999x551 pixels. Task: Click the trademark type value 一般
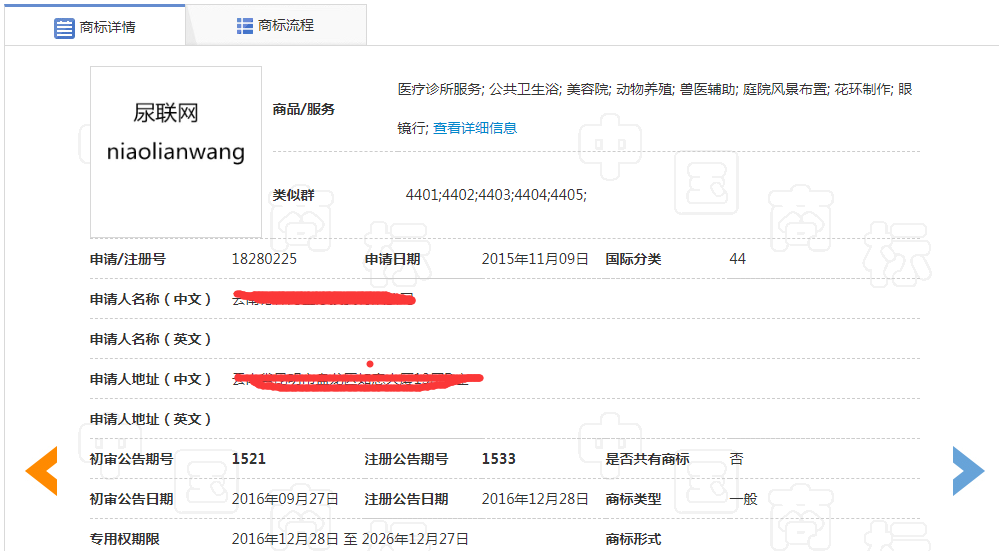pos(742,499)
